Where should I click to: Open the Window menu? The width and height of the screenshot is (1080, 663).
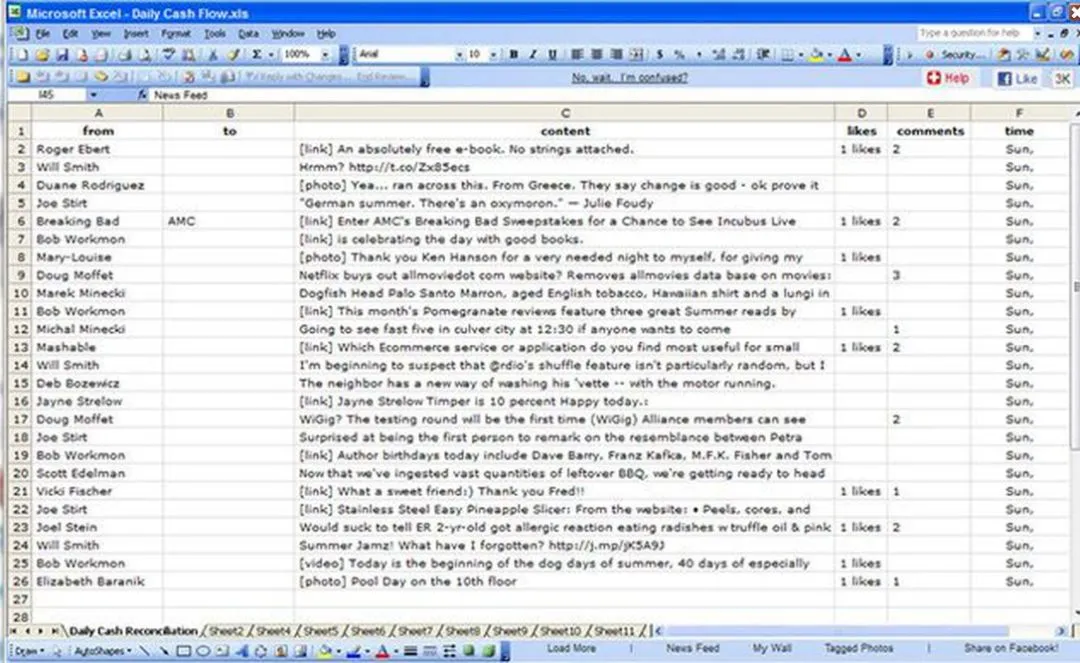coord(288,34)
